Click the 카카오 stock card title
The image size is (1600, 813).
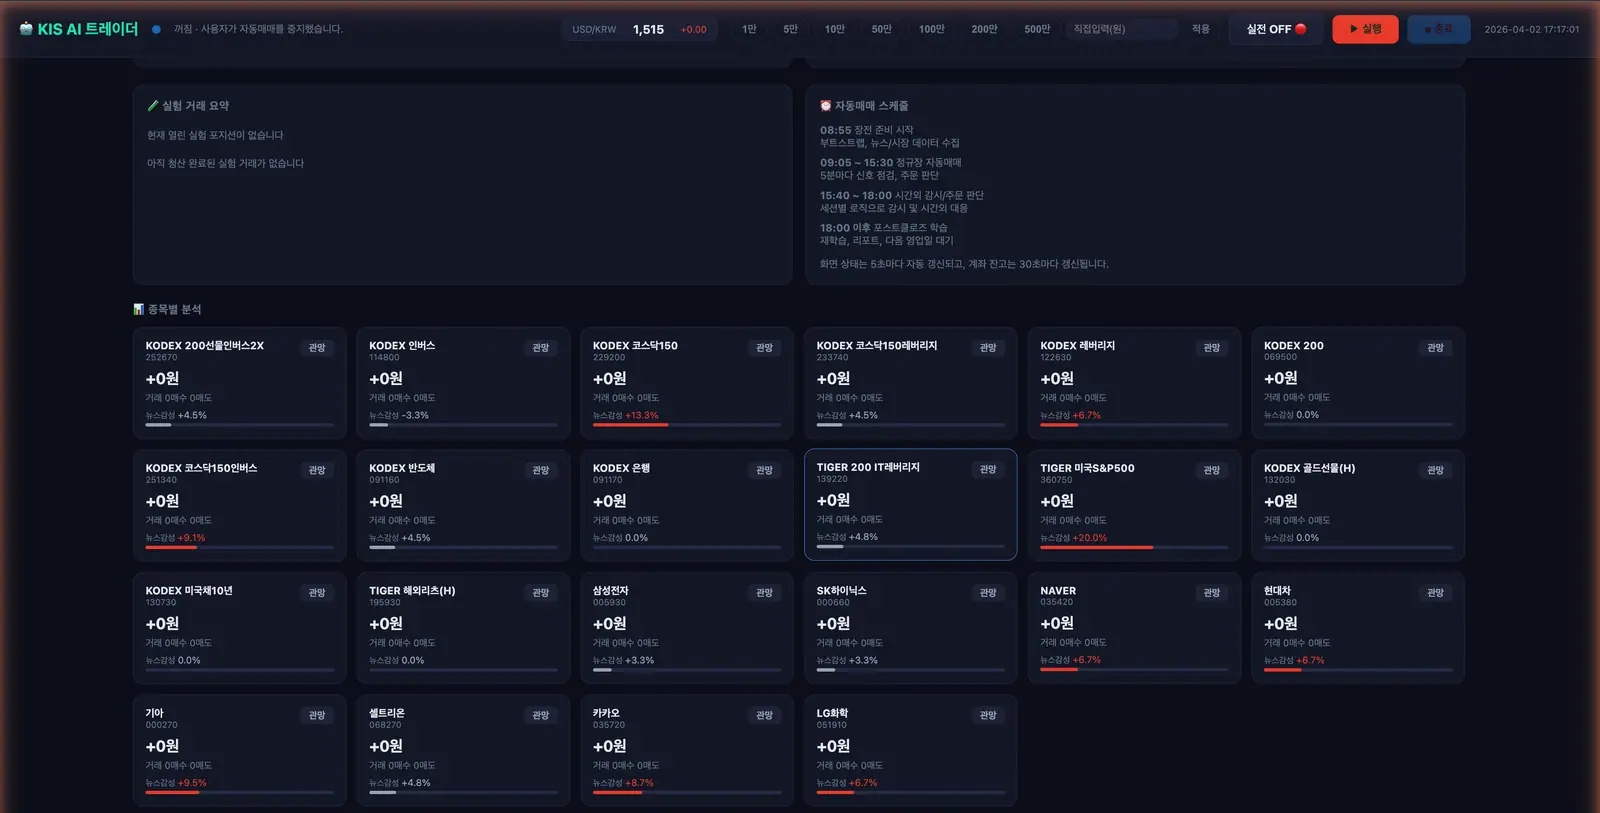[606, 713]
